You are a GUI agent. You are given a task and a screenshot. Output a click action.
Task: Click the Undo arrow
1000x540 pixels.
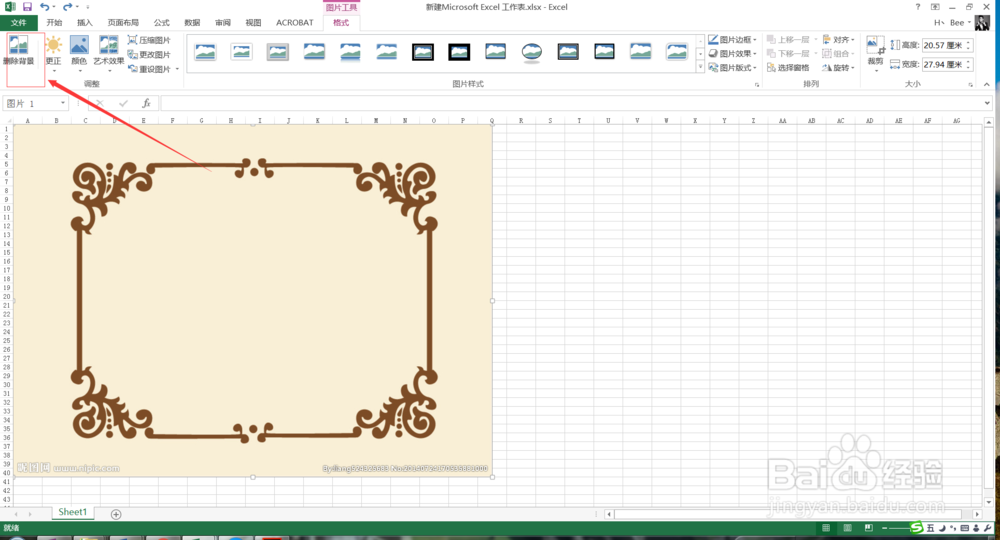point(44,7)
